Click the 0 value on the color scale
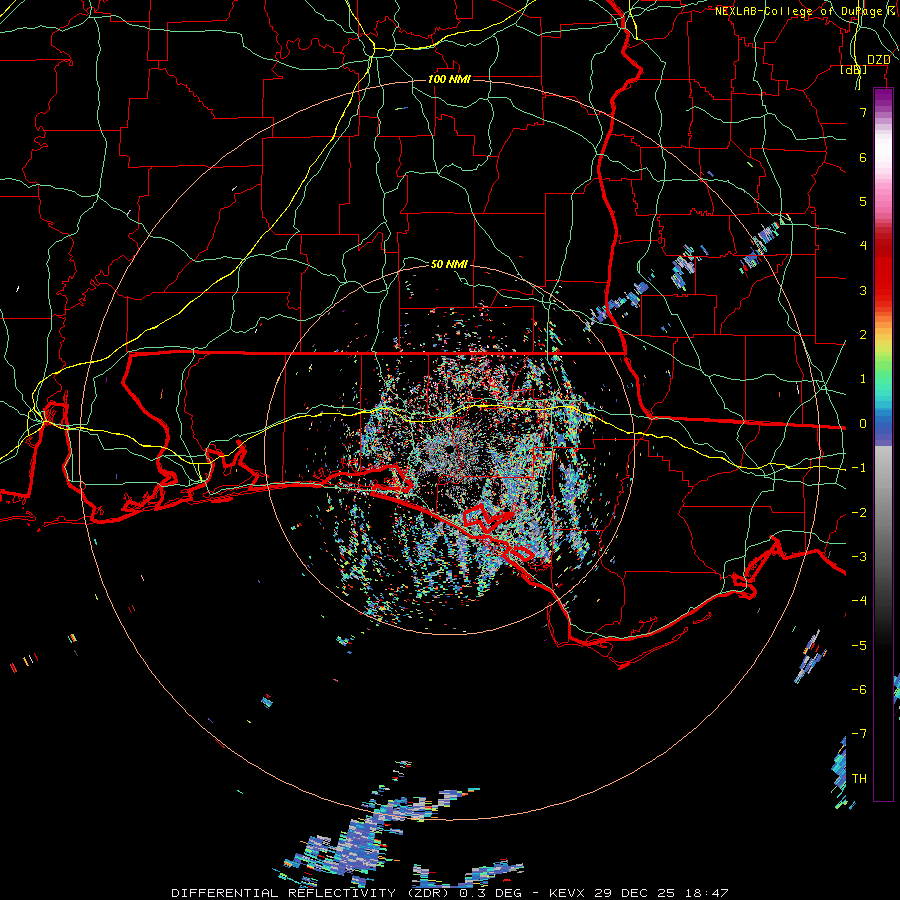900x900 pixels. [863, 424]
